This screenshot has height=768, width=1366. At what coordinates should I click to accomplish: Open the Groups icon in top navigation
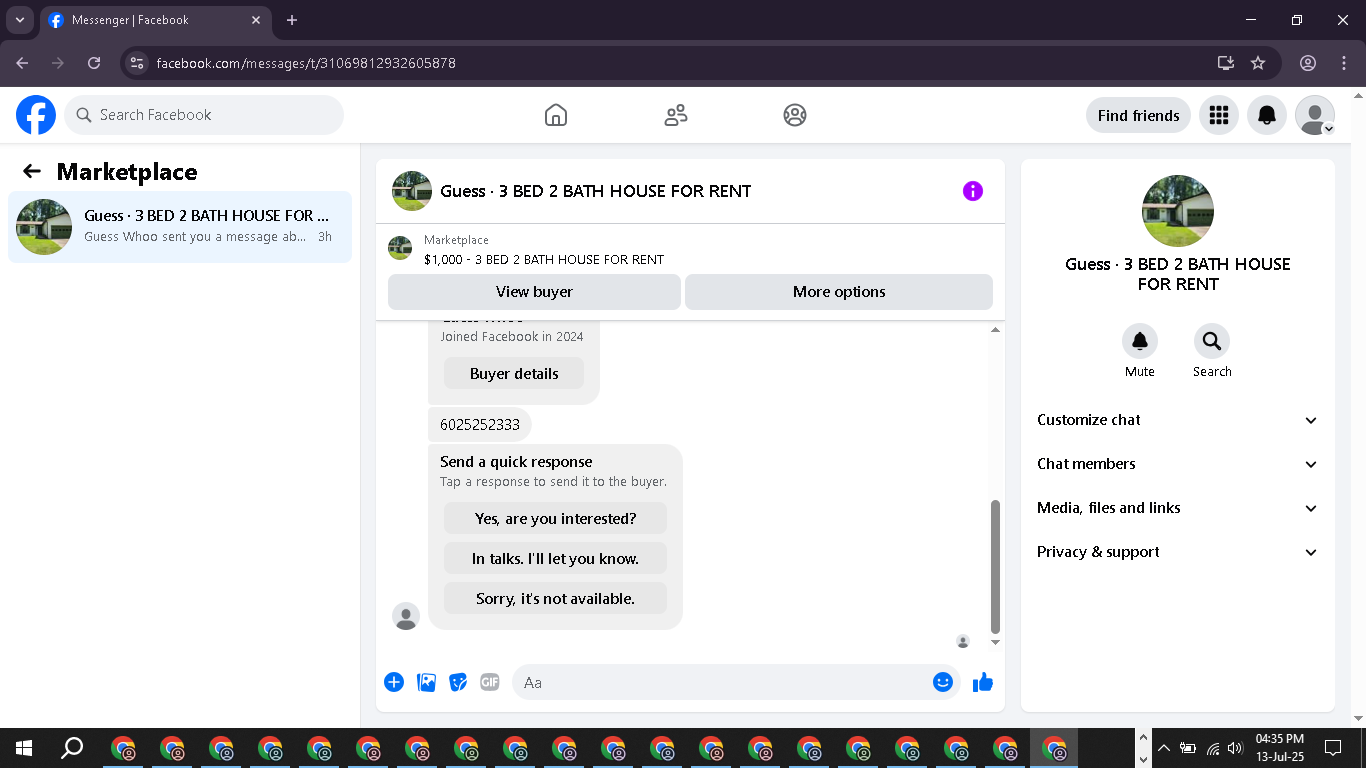pyautogui.click(x=795, y=115)
